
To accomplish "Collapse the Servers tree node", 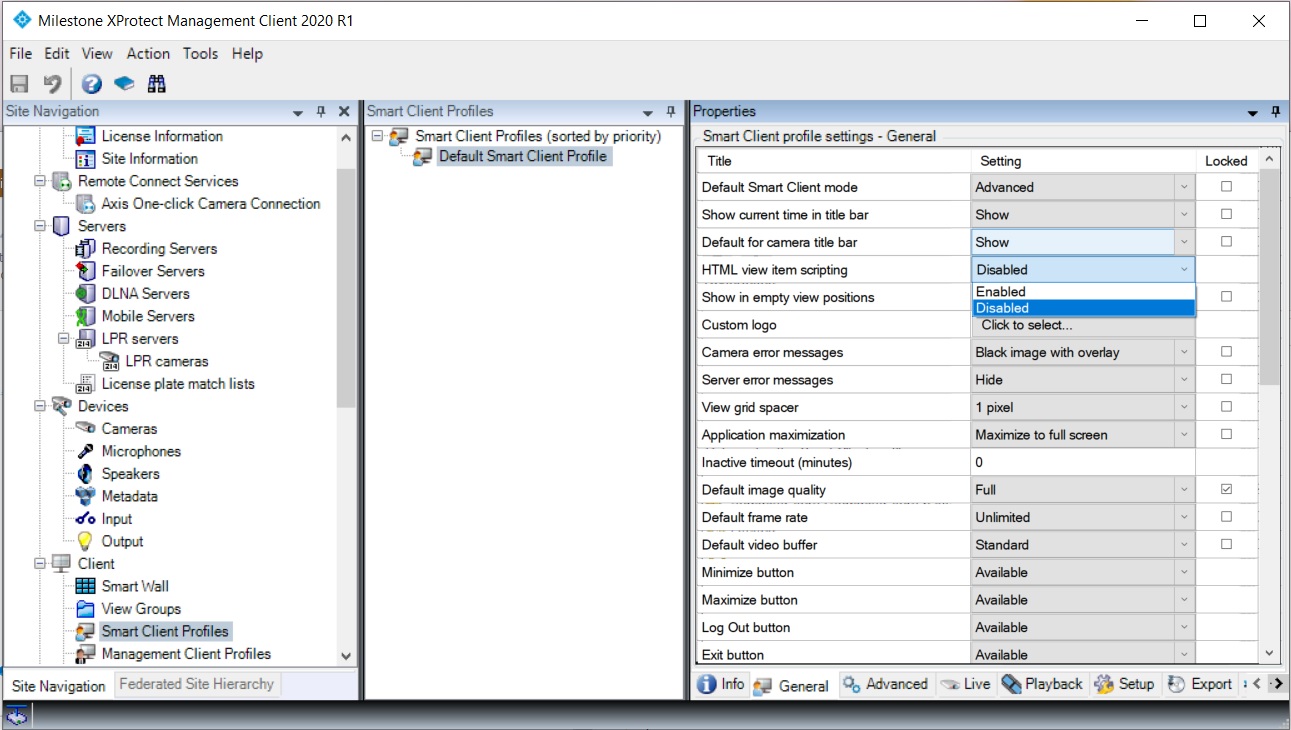I will (x=40, y=226).
